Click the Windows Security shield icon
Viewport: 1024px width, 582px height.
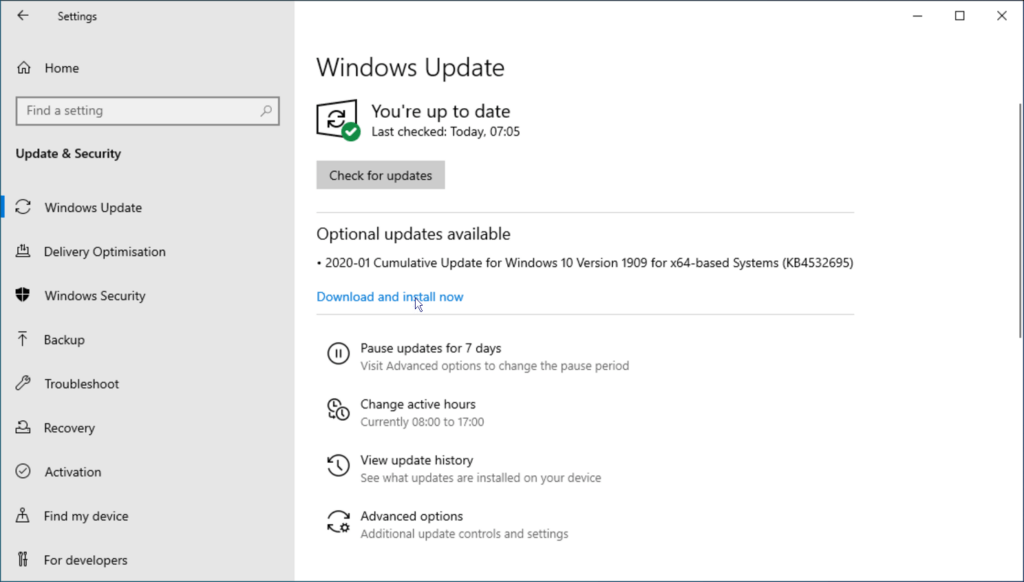(23, 296)
